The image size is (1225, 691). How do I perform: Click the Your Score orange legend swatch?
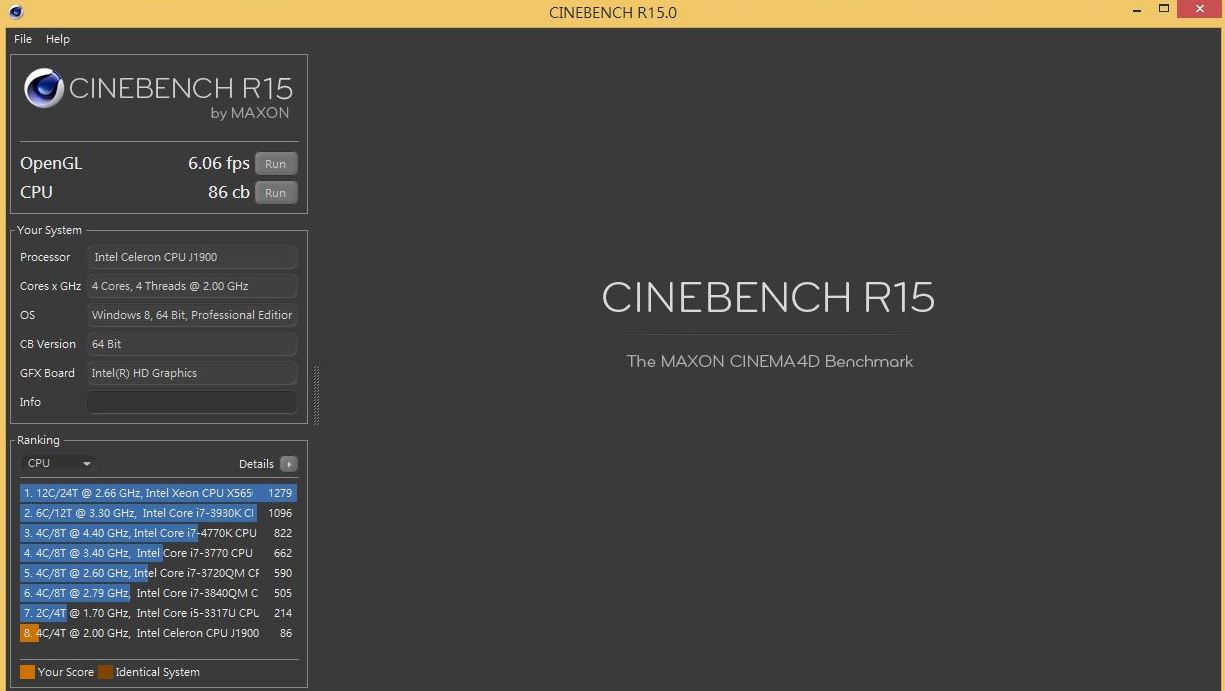pyautogui.click(x=27, y=672)
